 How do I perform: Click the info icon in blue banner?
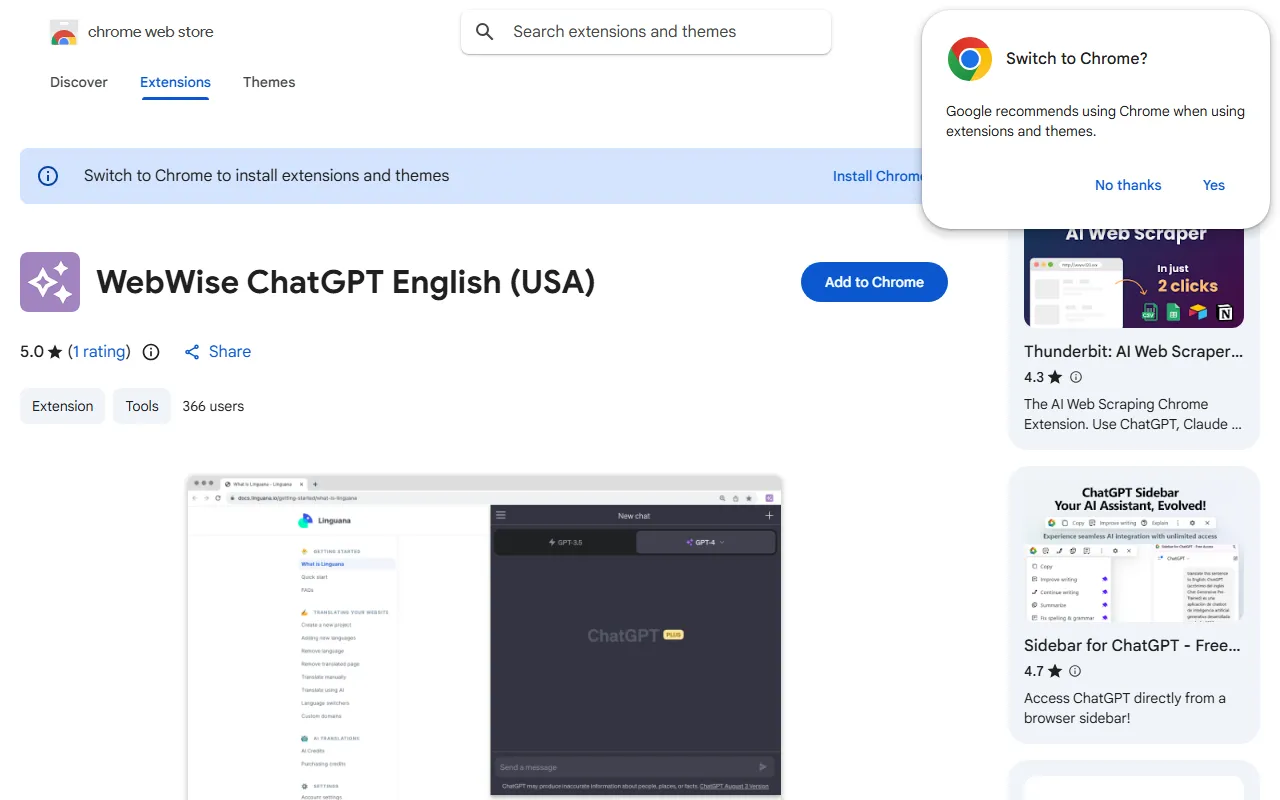(x=48, y=176)
